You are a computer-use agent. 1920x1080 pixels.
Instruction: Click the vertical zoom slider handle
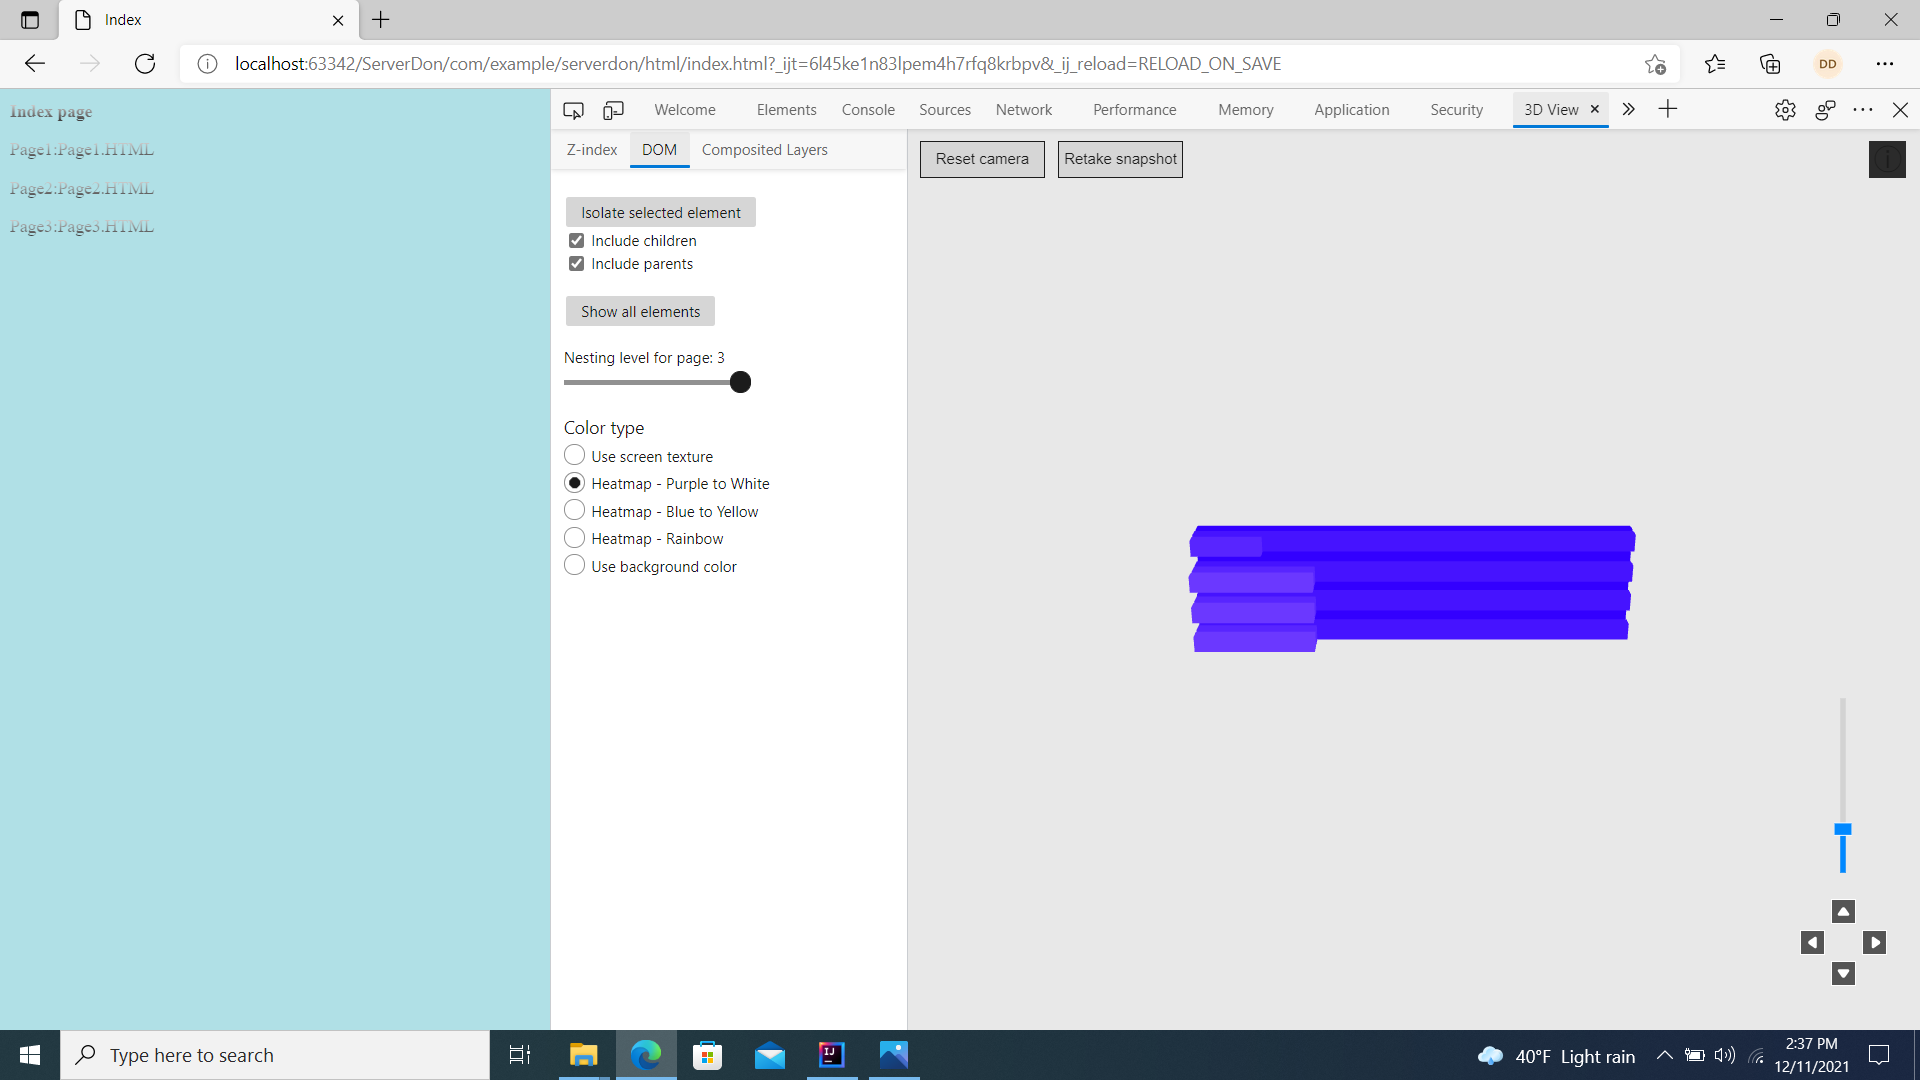(x=1843, y=829)
